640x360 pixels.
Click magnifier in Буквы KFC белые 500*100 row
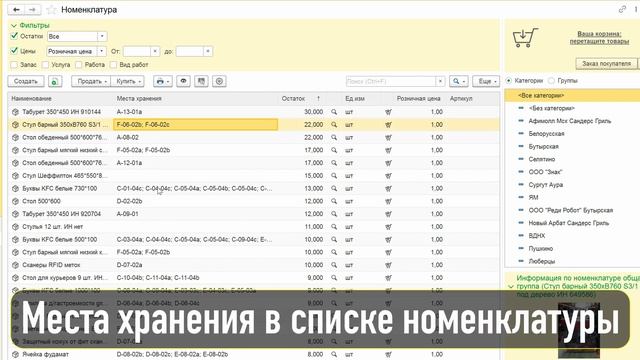pos(334,240)
